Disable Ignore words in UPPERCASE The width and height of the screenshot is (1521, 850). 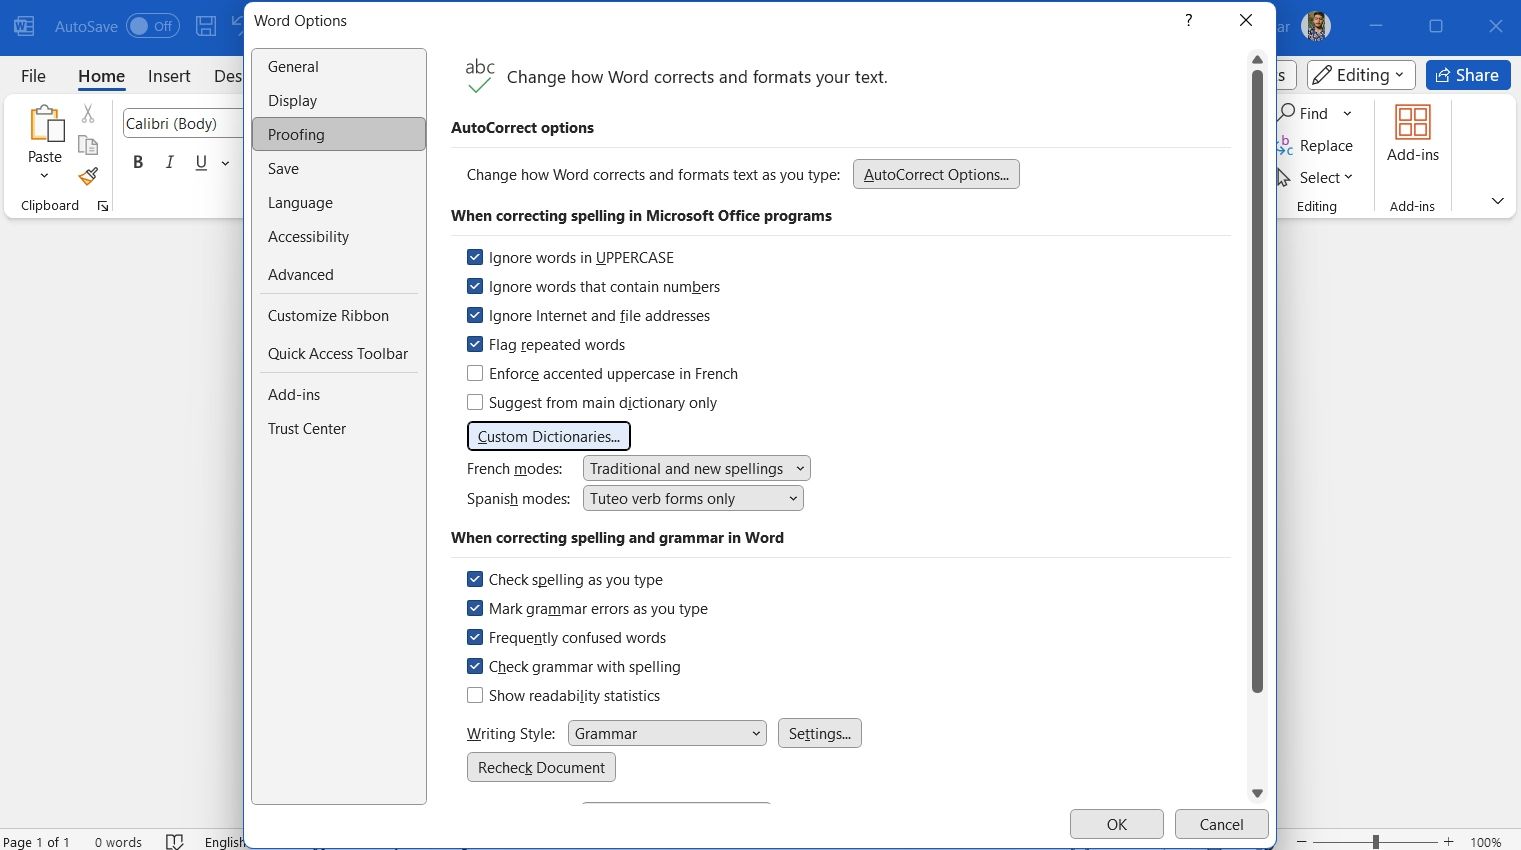tap(475, 258)
